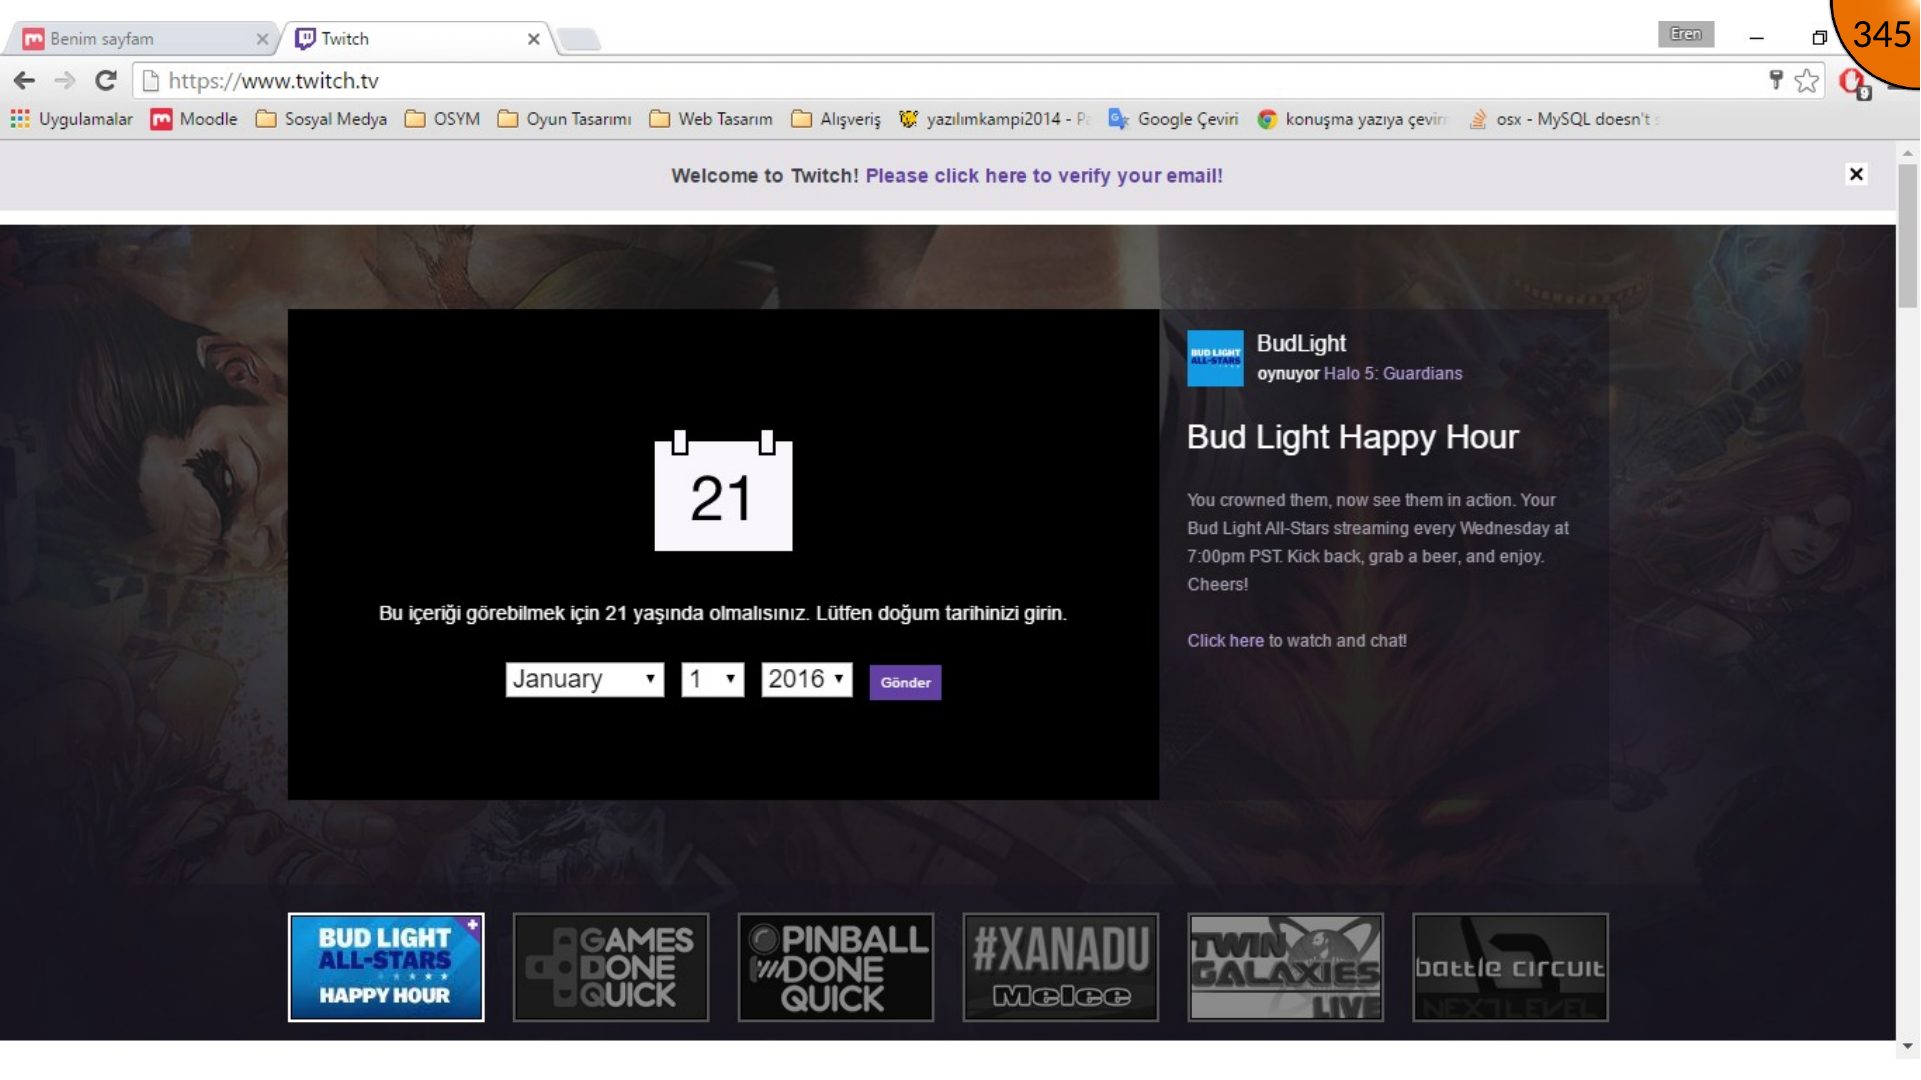This screenshot has width=1921, height=1080.
Task: Open Halo 5: Guardians game link
Action: 1393,374
